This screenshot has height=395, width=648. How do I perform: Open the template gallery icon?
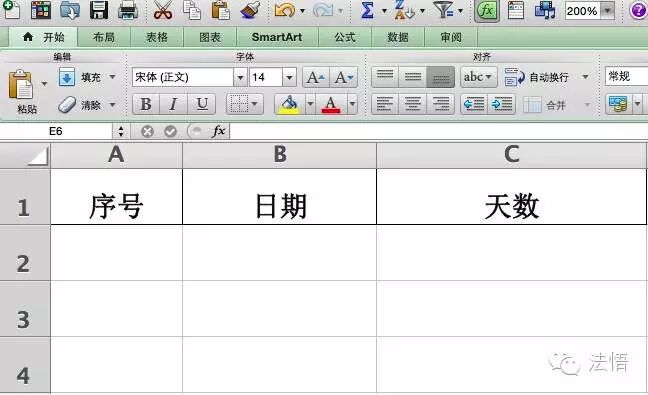pos(41,10)
